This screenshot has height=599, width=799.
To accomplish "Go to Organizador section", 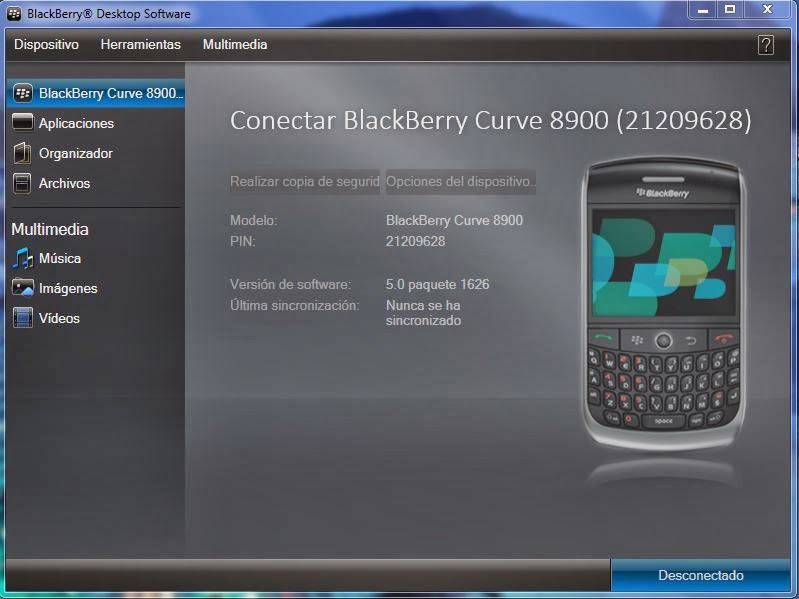I will click(76, 153).
